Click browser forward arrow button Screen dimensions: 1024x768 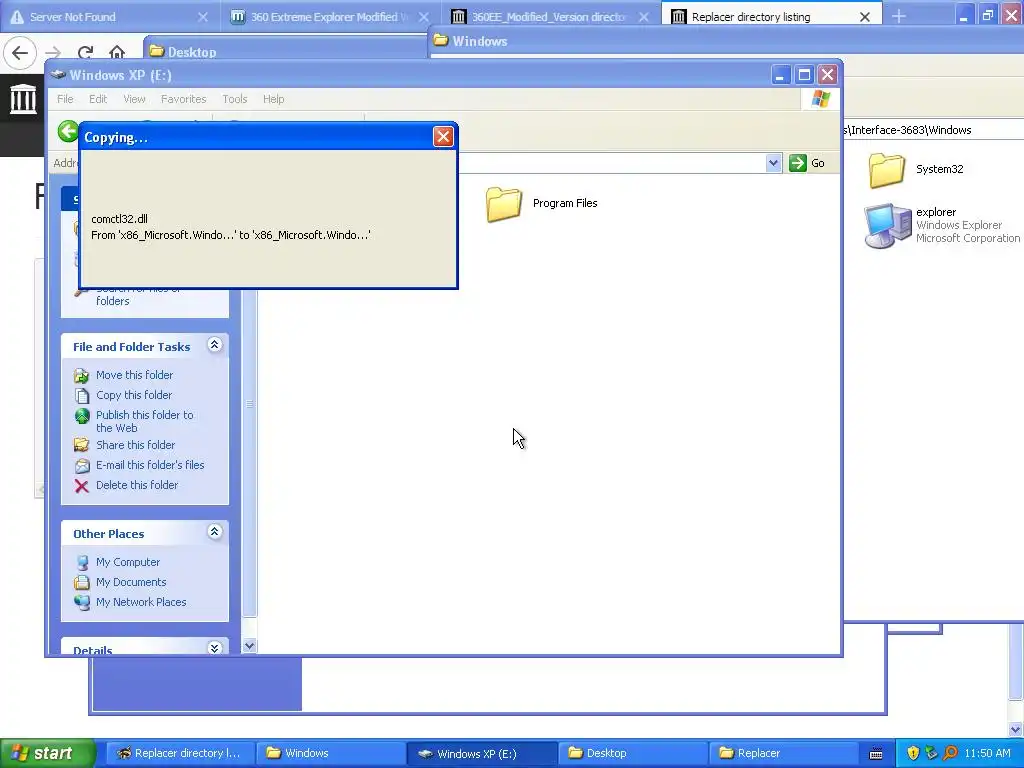point(53,52)
